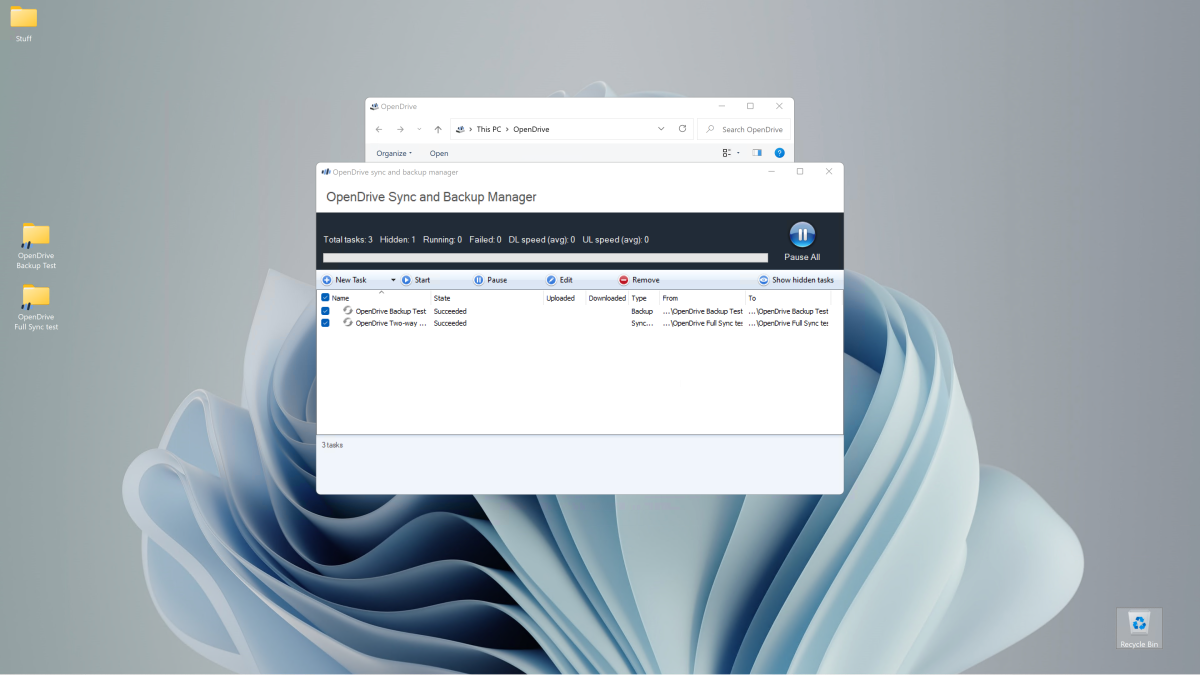
Task: Uncheck the OpenDrive Backup Test task
Action: point(325,311)
